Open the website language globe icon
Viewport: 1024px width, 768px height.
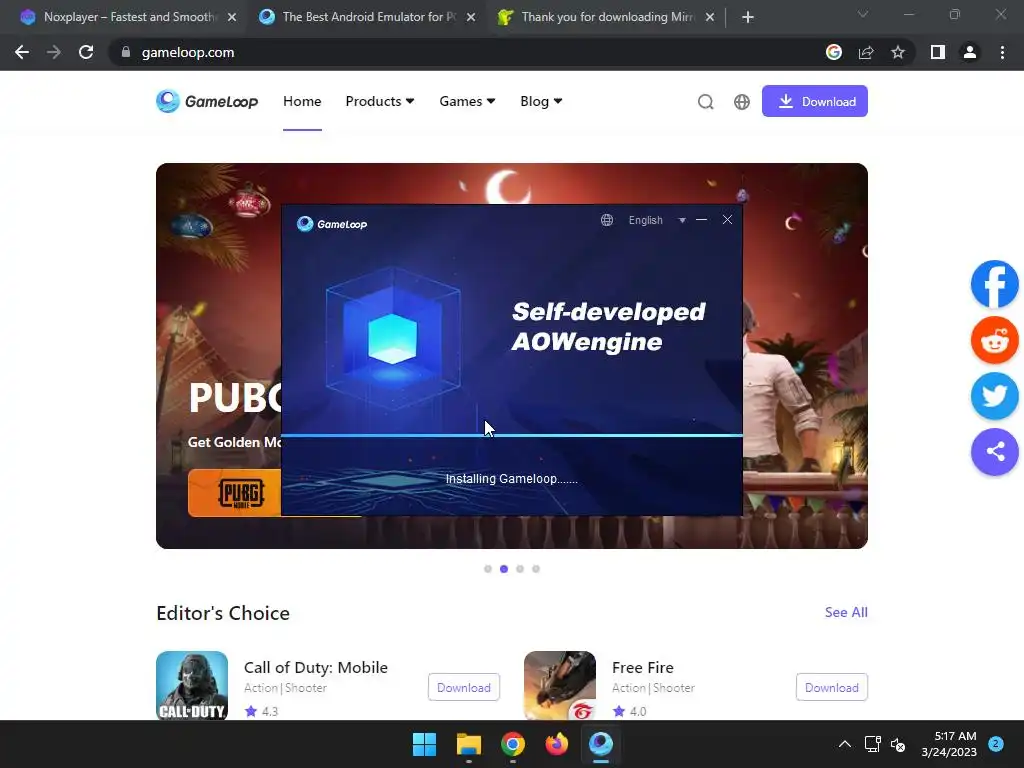[741, 102]
